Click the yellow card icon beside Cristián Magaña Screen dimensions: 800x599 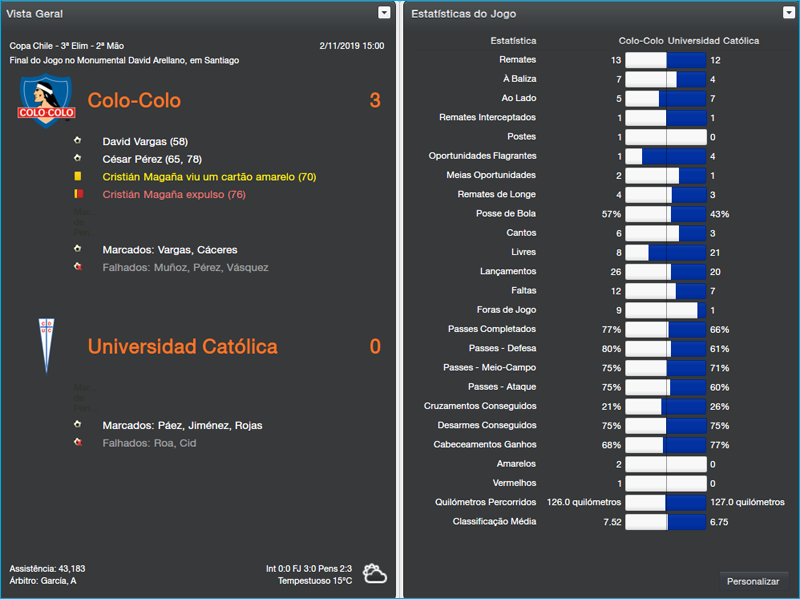[77, 176]
